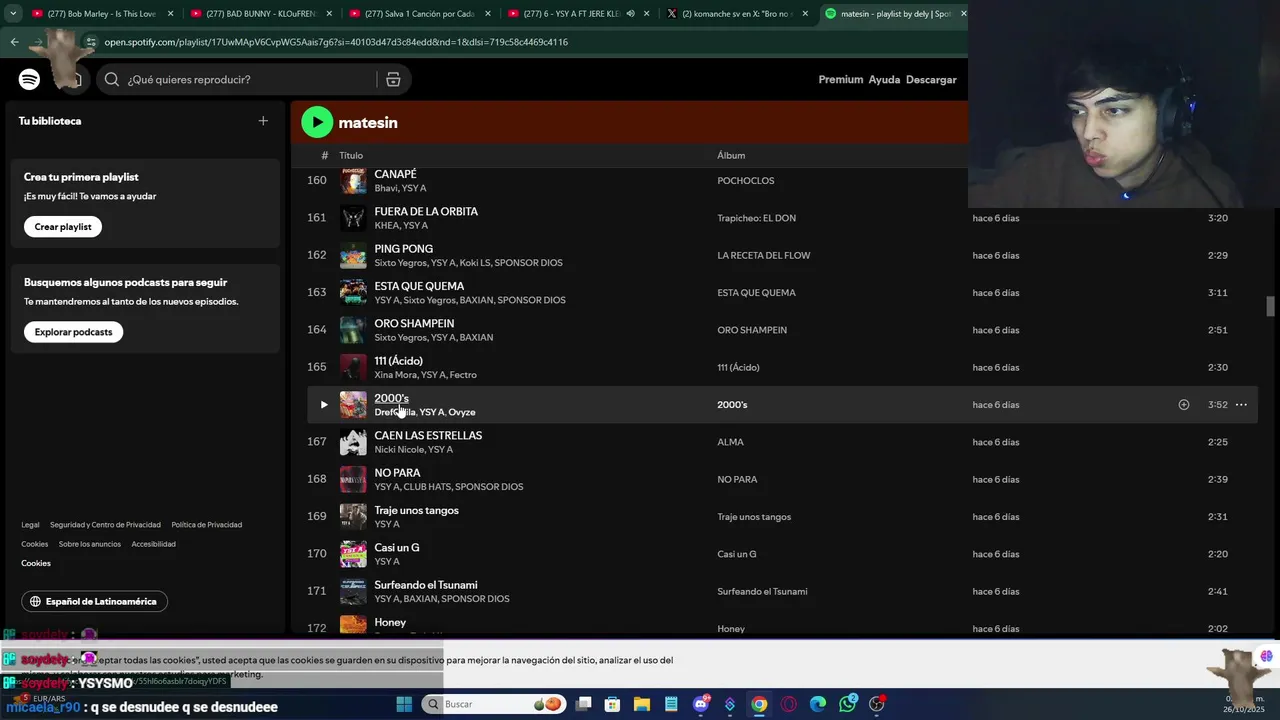The image size is (1280, 720).
Task: Mute the YSY A FT JERE KLEIN tab audio icon
Action: pos(630,14)
